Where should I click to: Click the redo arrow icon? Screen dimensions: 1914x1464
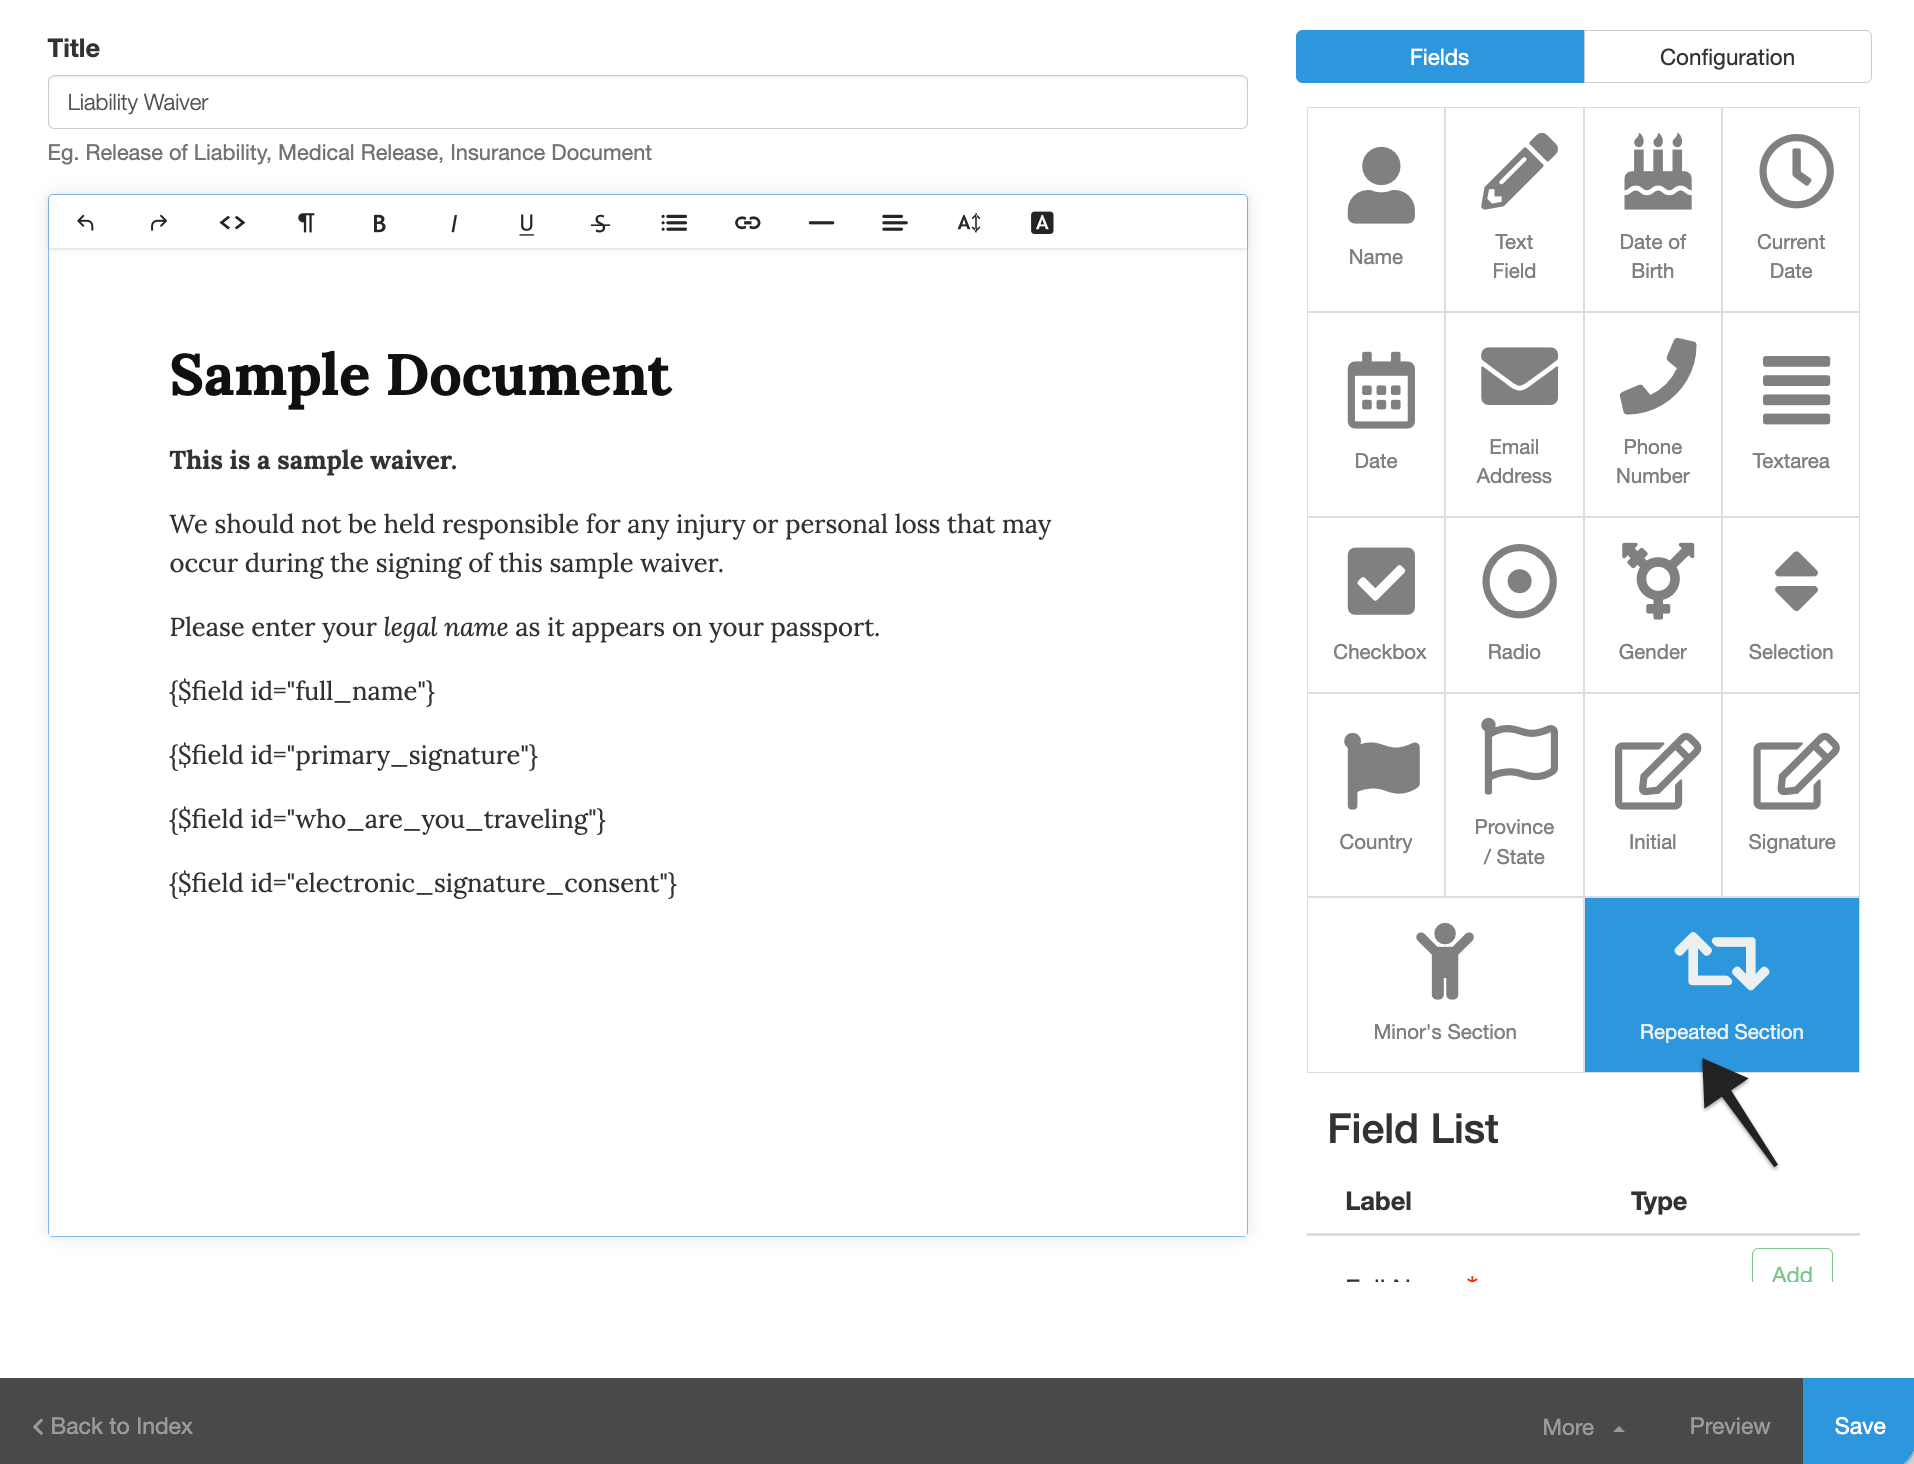tap(159, 223)
